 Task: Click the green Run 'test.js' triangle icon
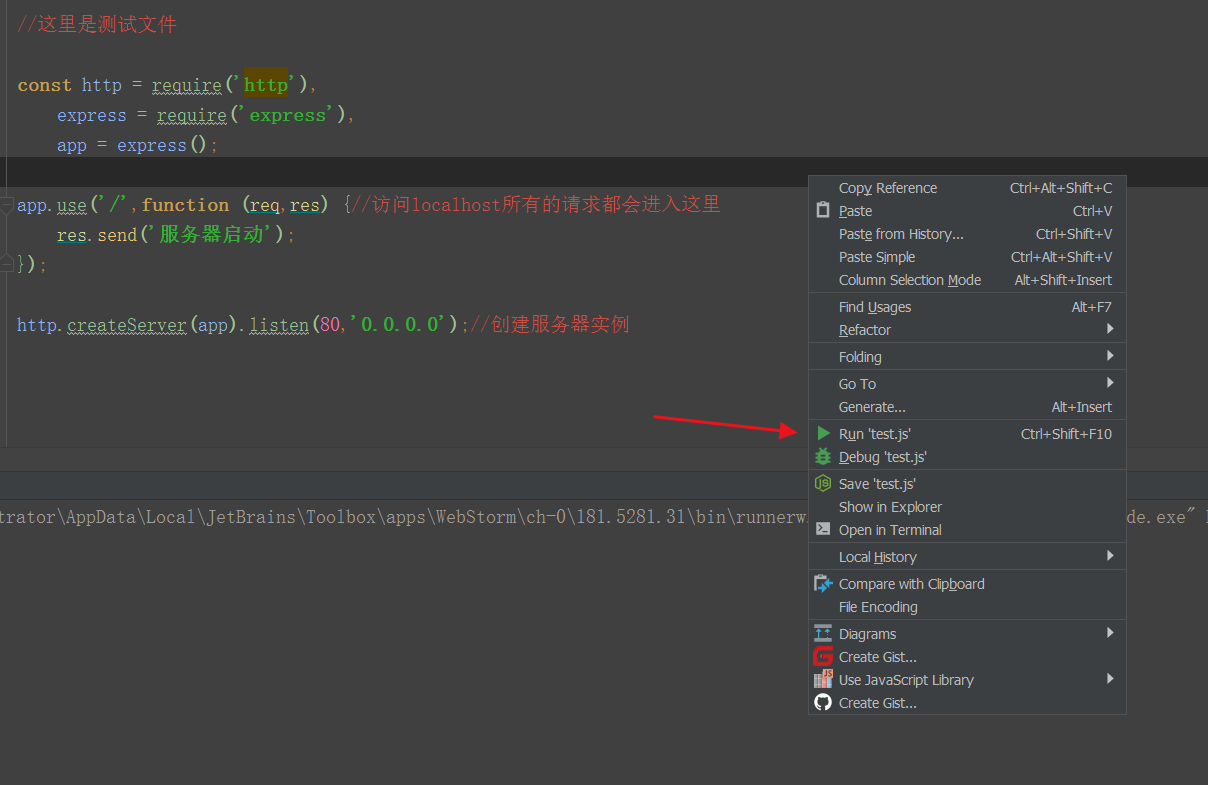[823, 434]
